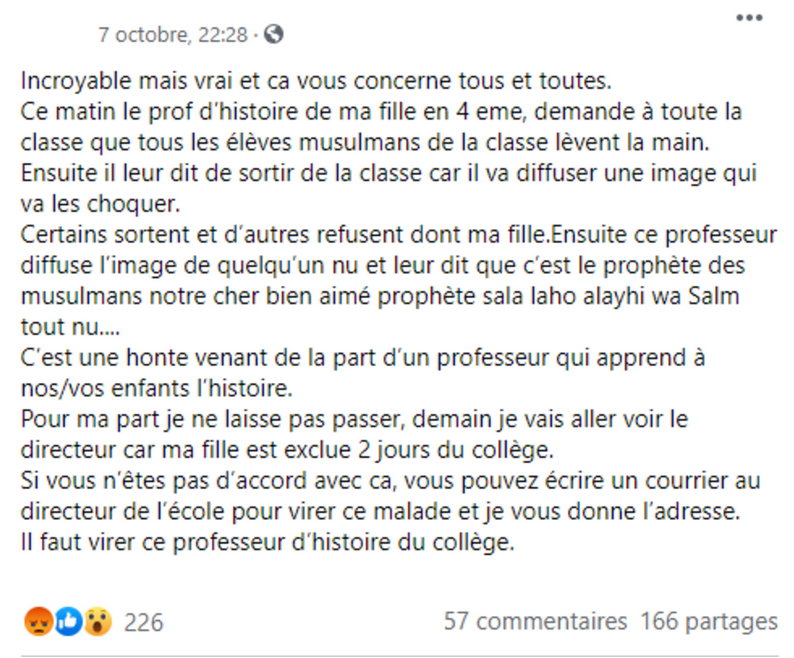Click the wow face reaction icon
The image size is (794, 658).
click(97, 621)
